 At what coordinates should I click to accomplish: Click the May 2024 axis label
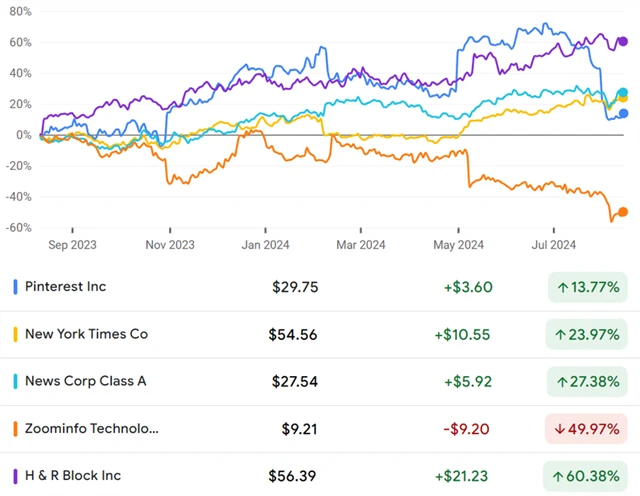tap(458, 244)
